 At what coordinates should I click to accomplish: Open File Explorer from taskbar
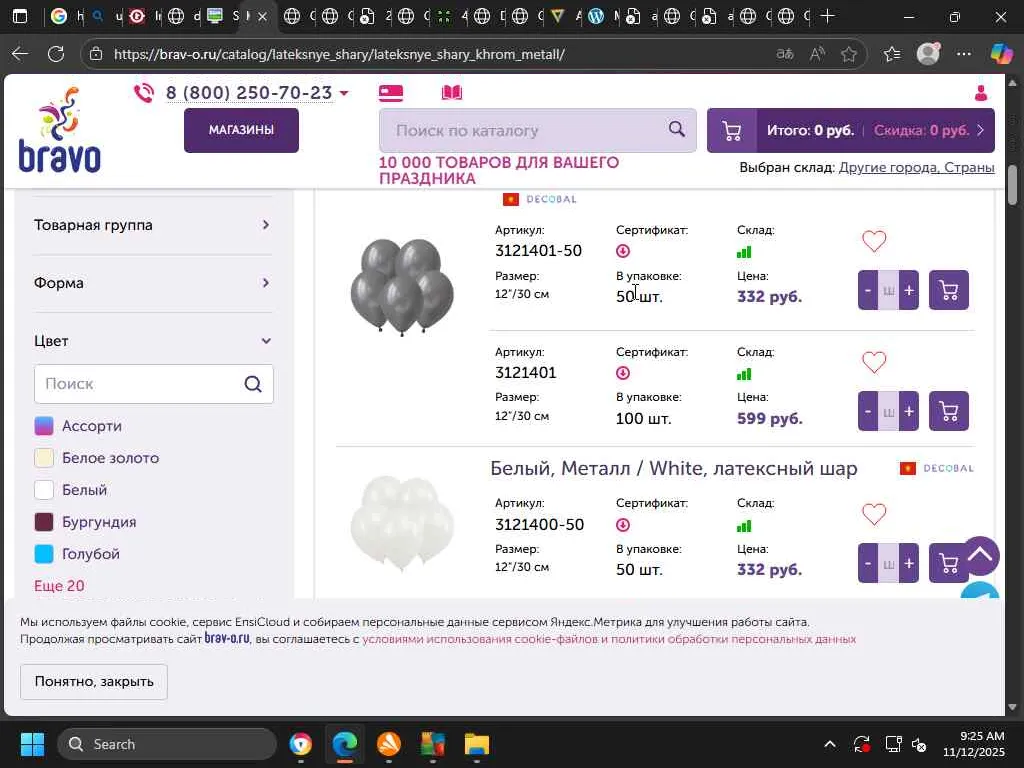tap(477, 744)
